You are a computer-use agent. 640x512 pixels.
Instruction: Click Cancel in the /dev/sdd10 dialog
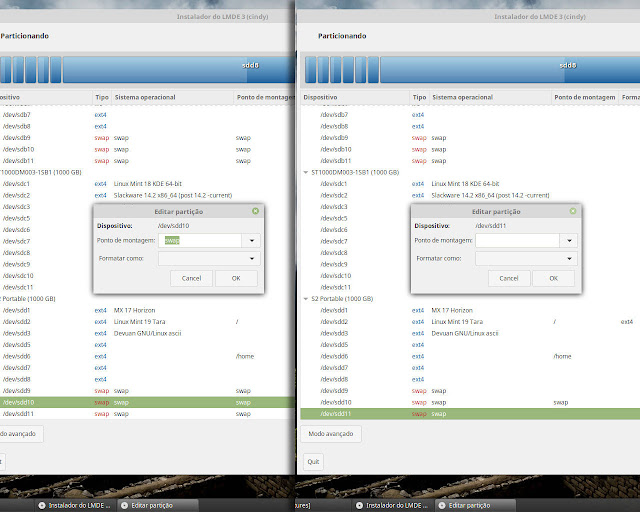[191, 278]
